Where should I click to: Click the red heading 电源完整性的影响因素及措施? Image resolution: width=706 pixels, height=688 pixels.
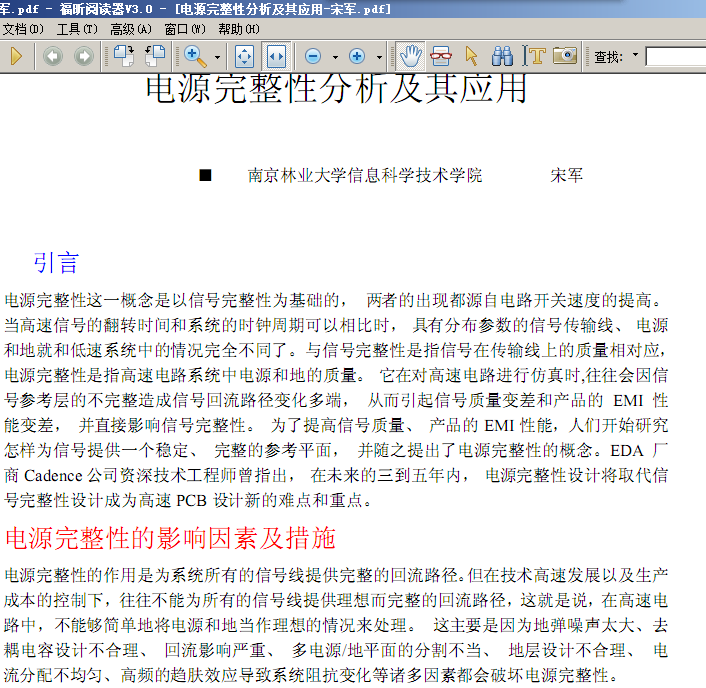coord(170,538)
